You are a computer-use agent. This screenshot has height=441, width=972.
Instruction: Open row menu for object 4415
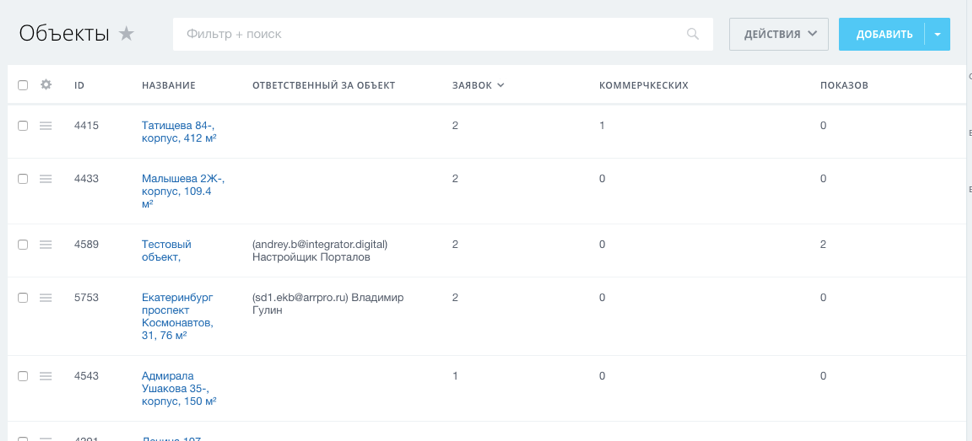46,125
